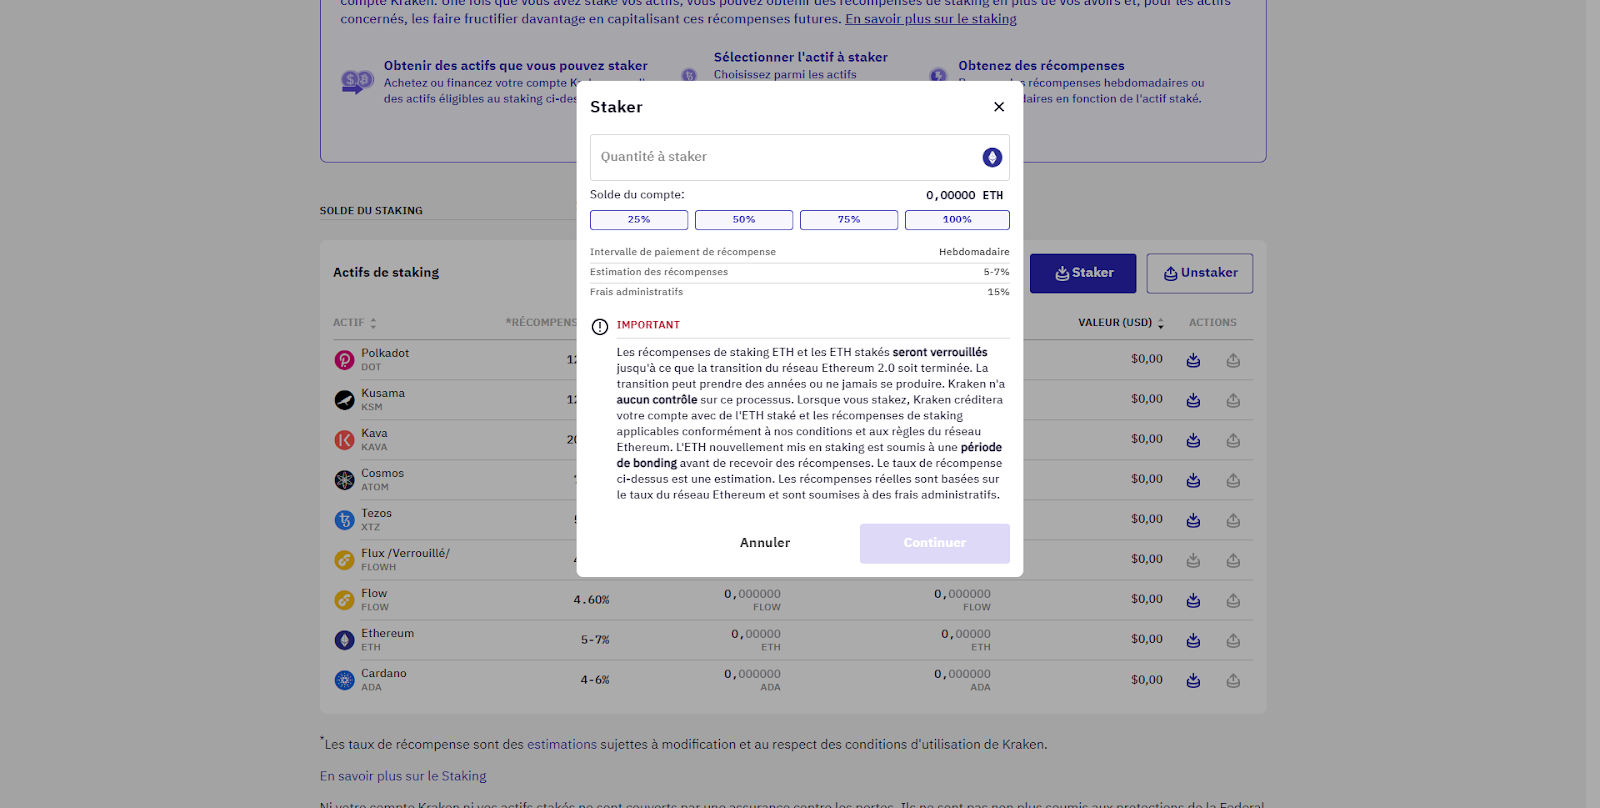Click the unstake icon in the Kusama row
This screenshot has height=808, width=1600.
(1233, 400)
